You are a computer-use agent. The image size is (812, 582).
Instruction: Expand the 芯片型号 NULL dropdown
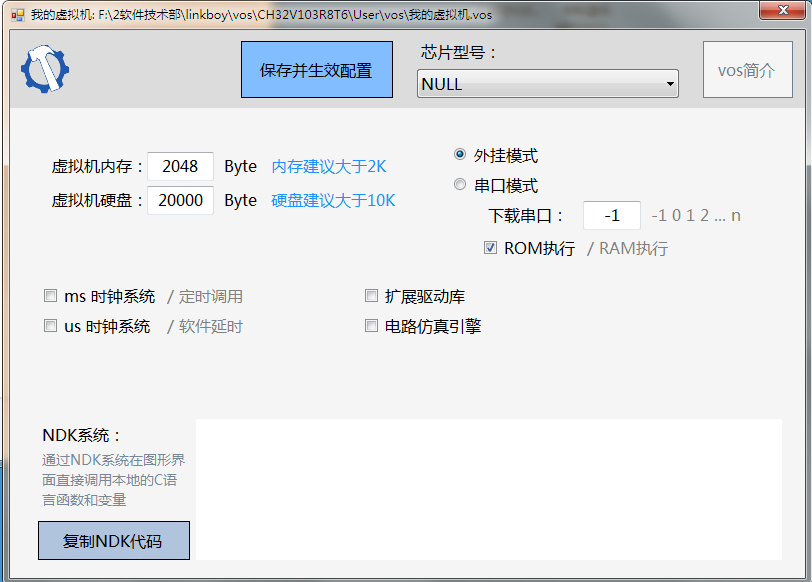[547, 83]
